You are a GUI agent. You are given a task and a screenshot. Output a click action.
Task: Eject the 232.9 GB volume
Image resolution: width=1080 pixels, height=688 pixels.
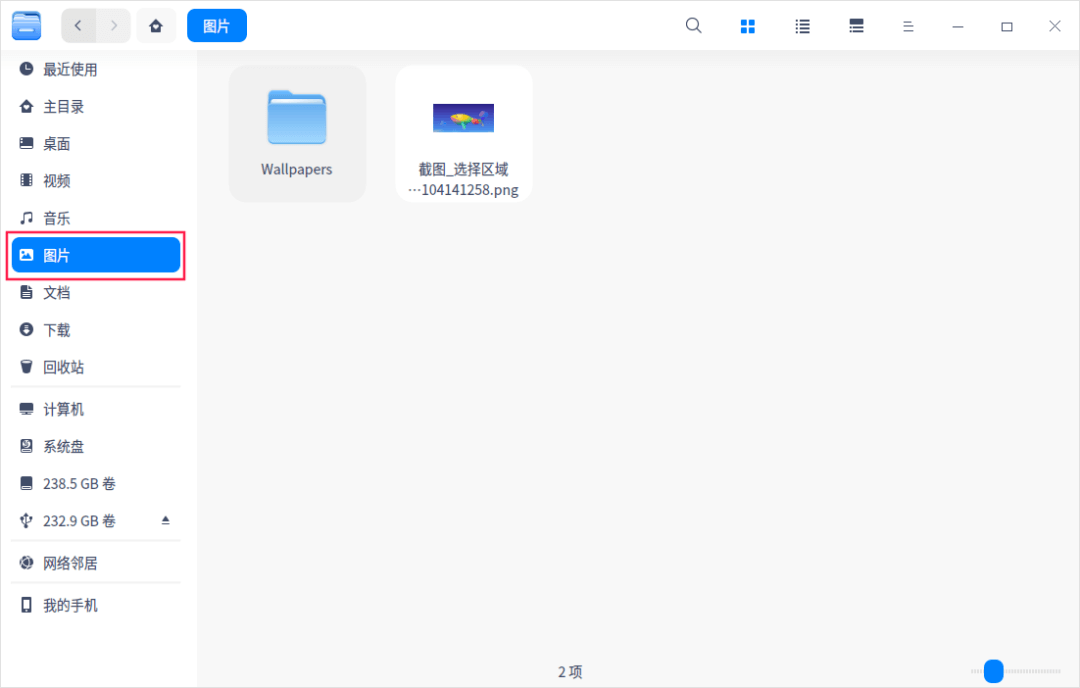[x=165, y=520]
